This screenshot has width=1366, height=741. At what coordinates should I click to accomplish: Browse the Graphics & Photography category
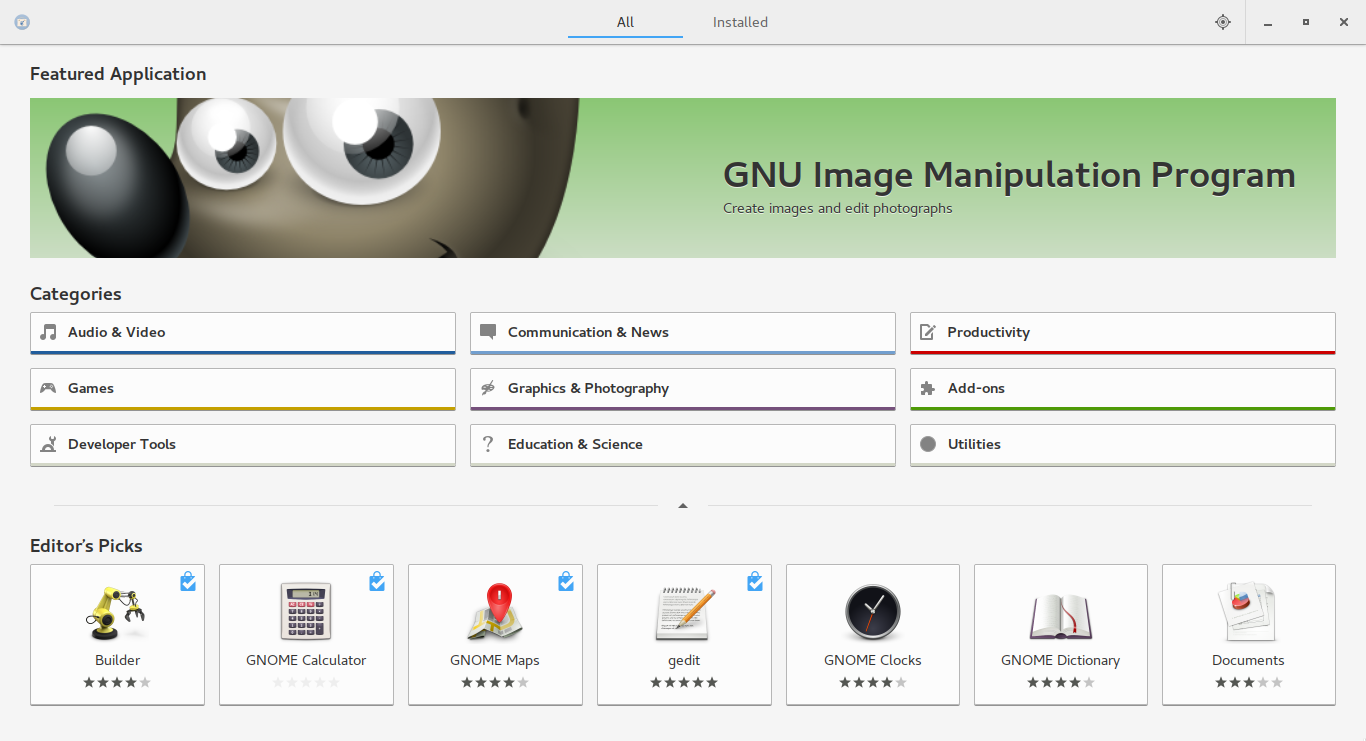pos(683,389)
